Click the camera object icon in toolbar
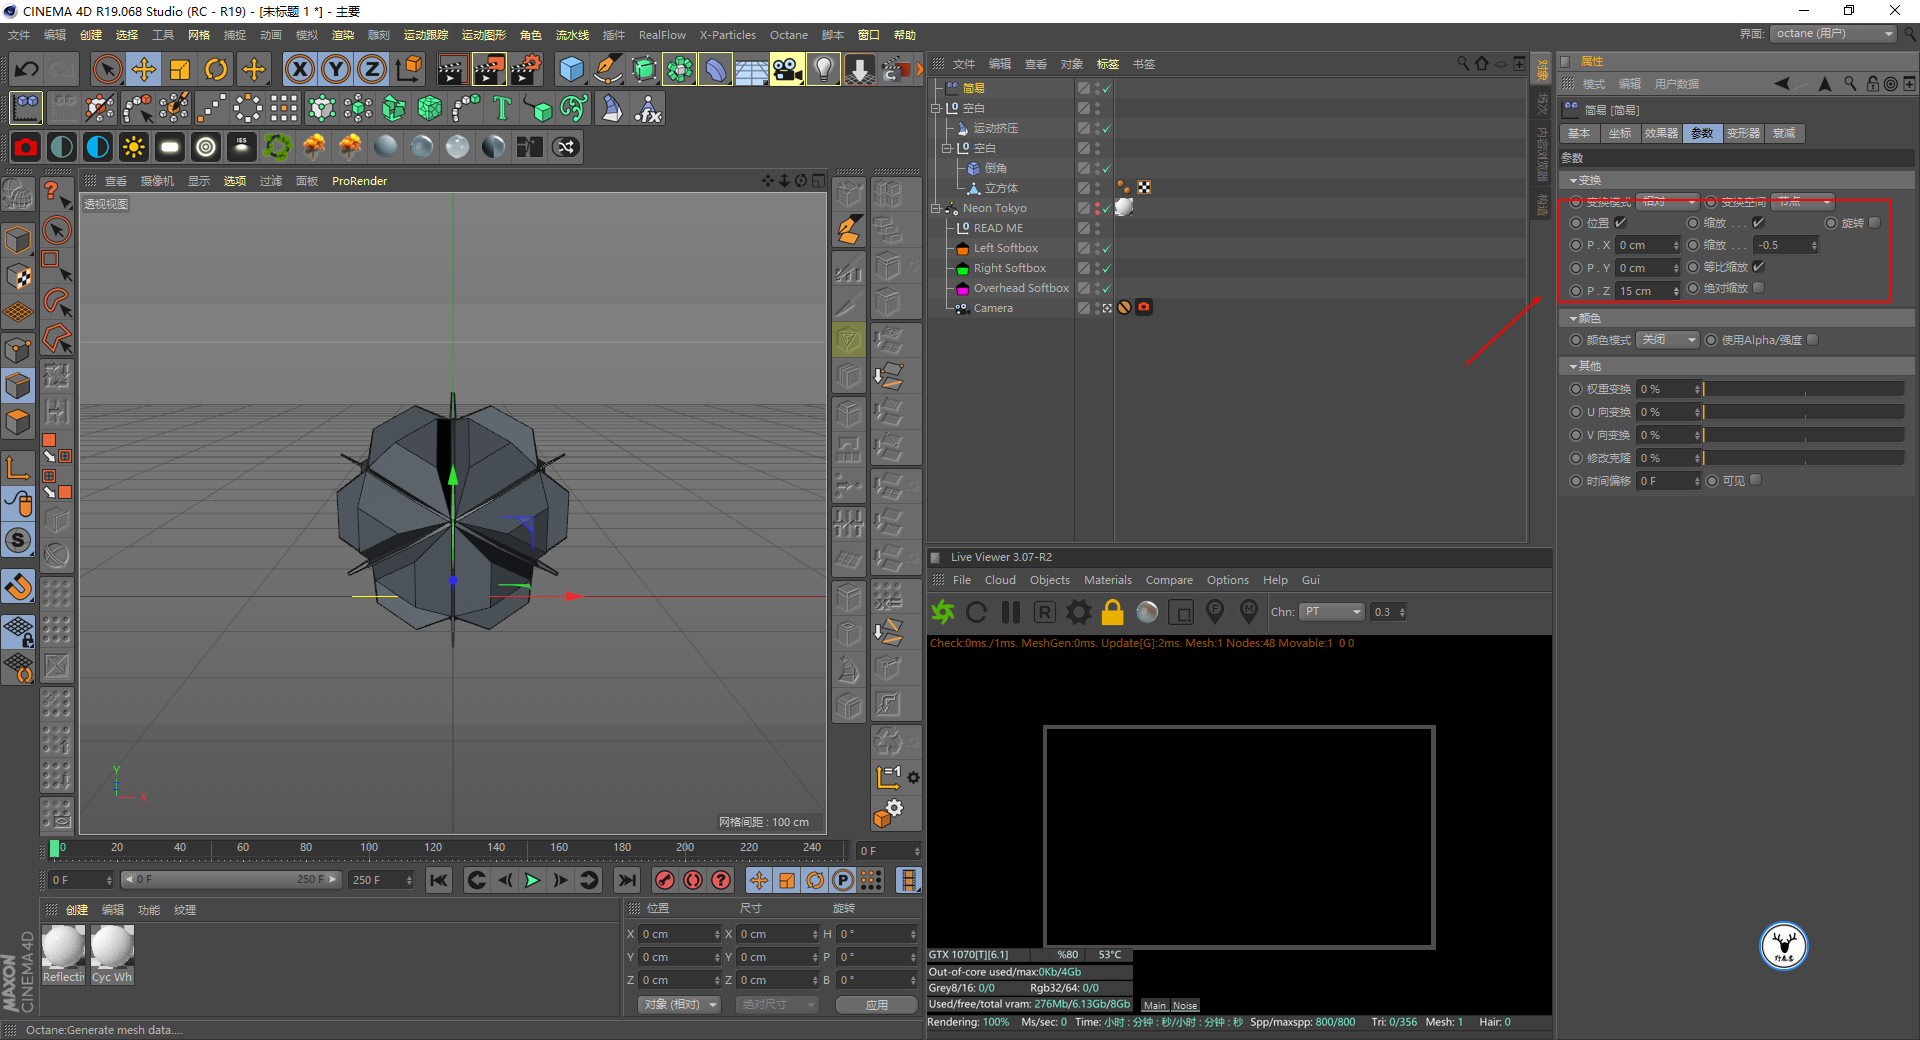Image resolution: width=1920 pixels, height=1040 pixels. [788, 69]
